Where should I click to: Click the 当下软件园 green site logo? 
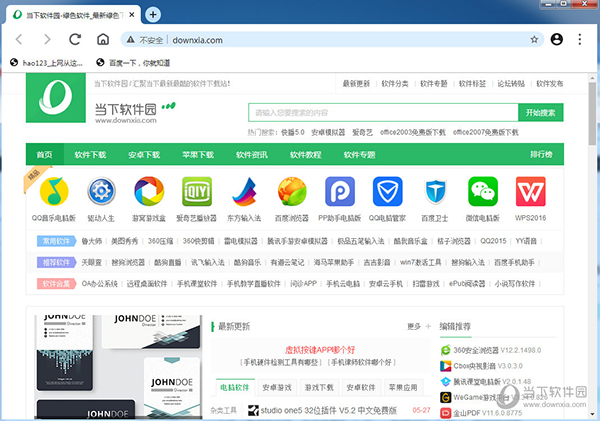click(x=56, y=98)
